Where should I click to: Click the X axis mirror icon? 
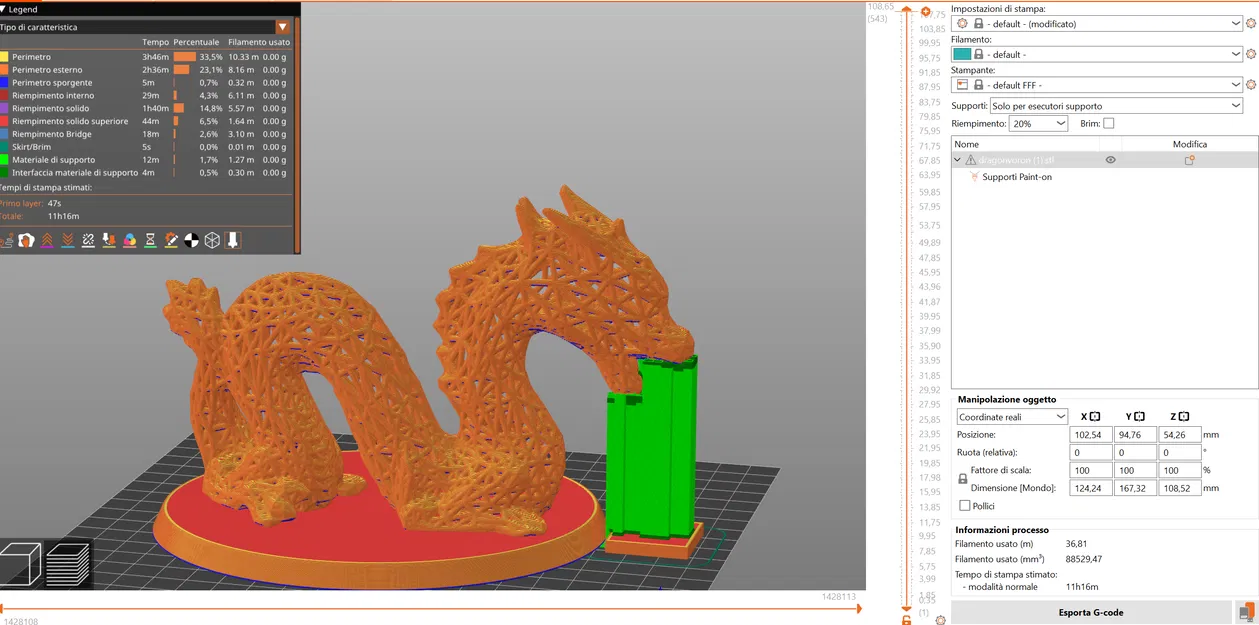1095,417
